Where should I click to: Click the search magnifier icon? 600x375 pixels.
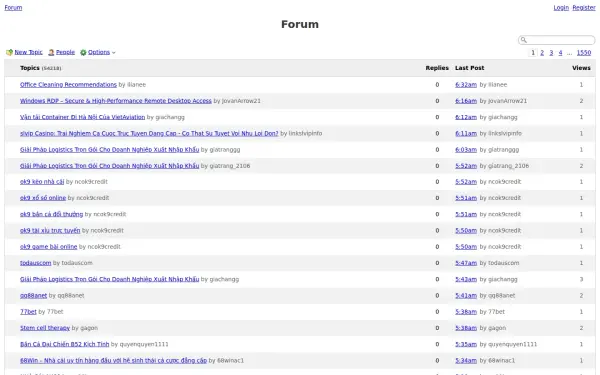[524, 40]
